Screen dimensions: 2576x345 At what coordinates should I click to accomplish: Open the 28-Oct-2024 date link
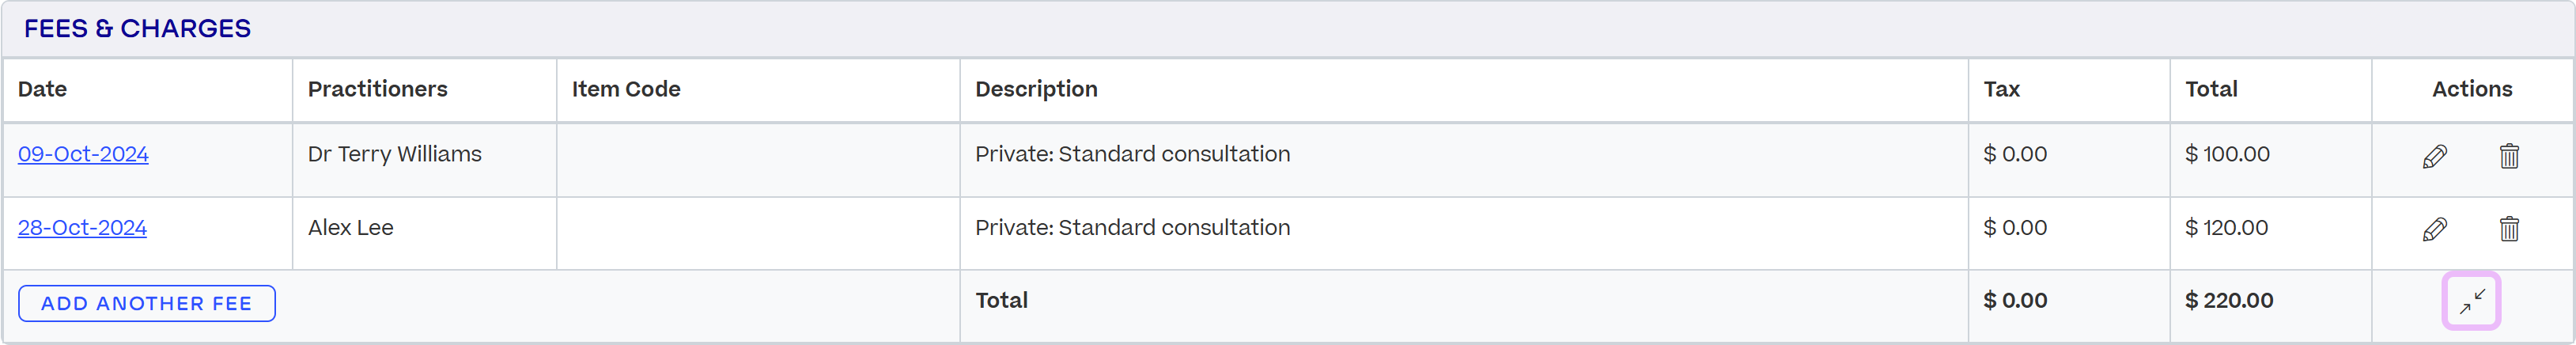tap(82, 228)
